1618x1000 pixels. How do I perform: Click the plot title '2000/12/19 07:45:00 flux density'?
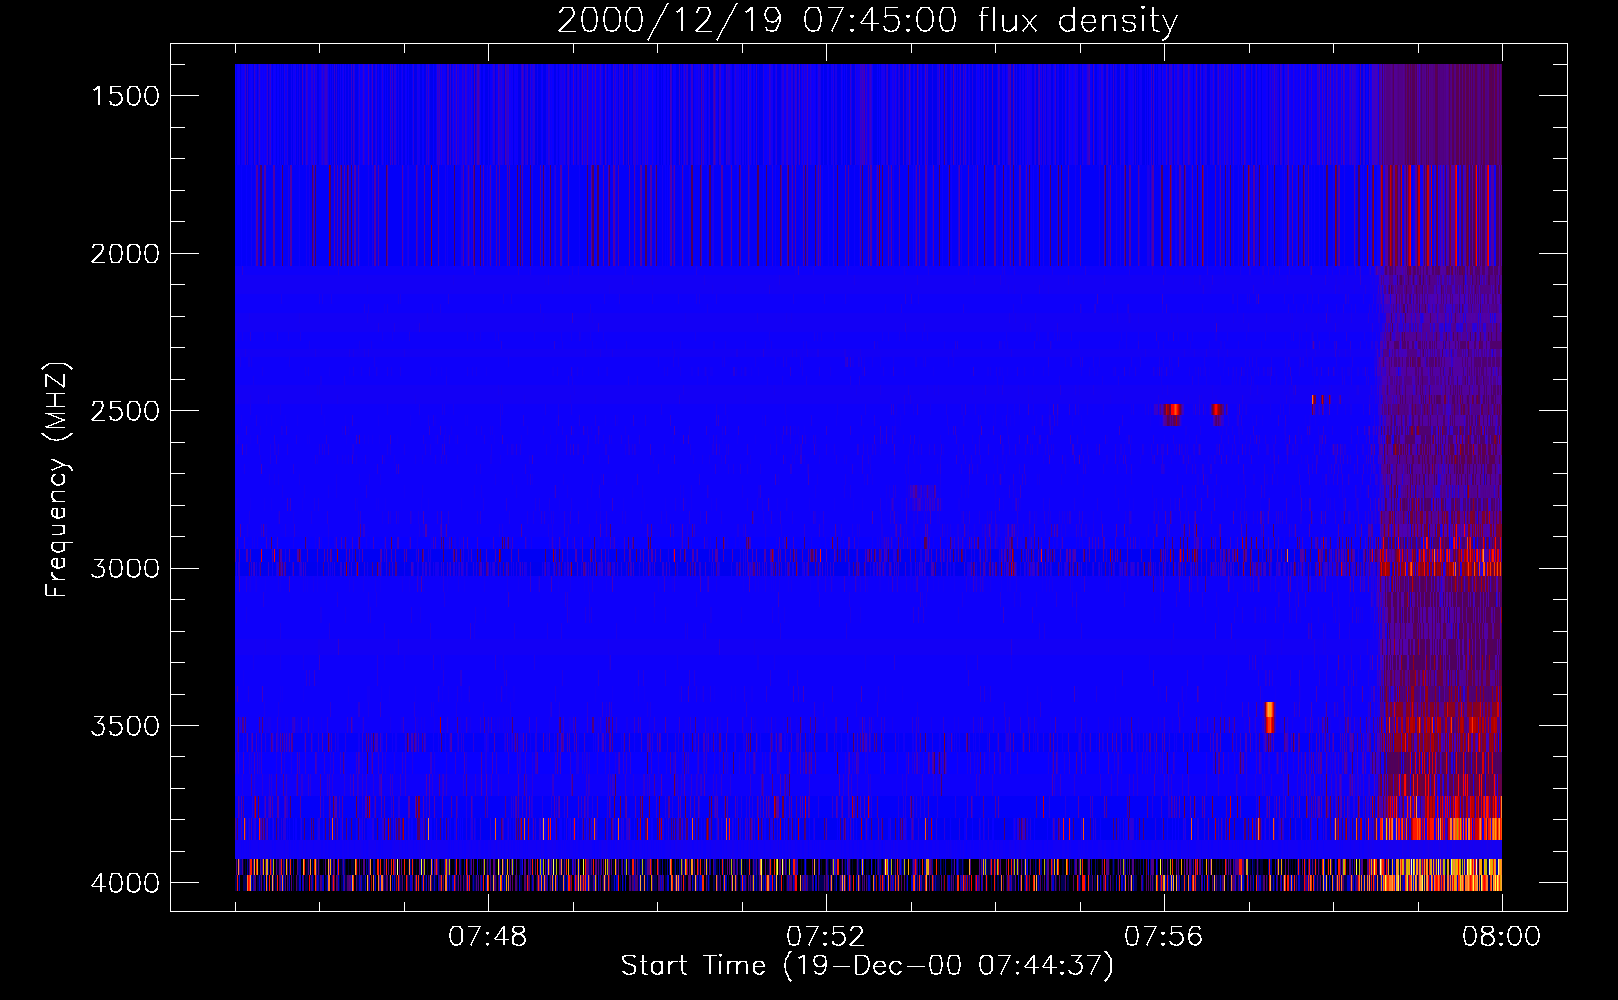(867, 21)
